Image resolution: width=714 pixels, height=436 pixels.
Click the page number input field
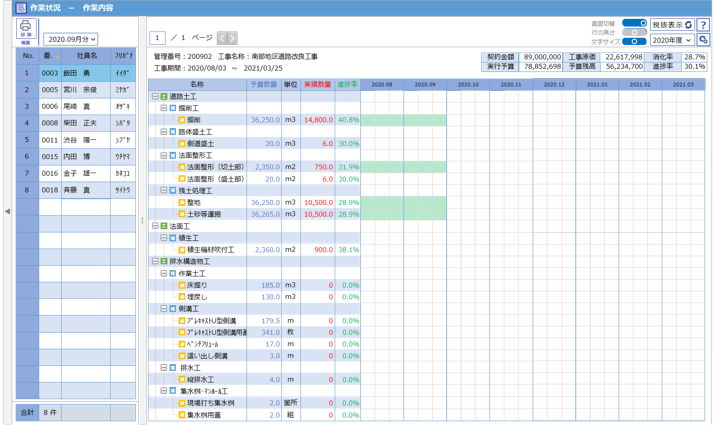tap(159, 38)
